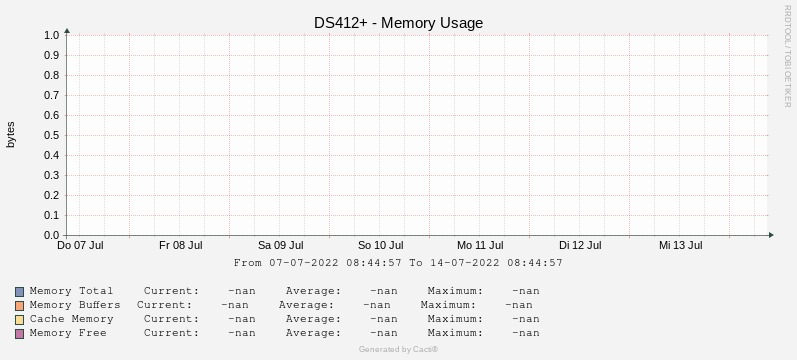
Task: Select the Fr 08 Jul axis label
Action: tap(180, 246)
